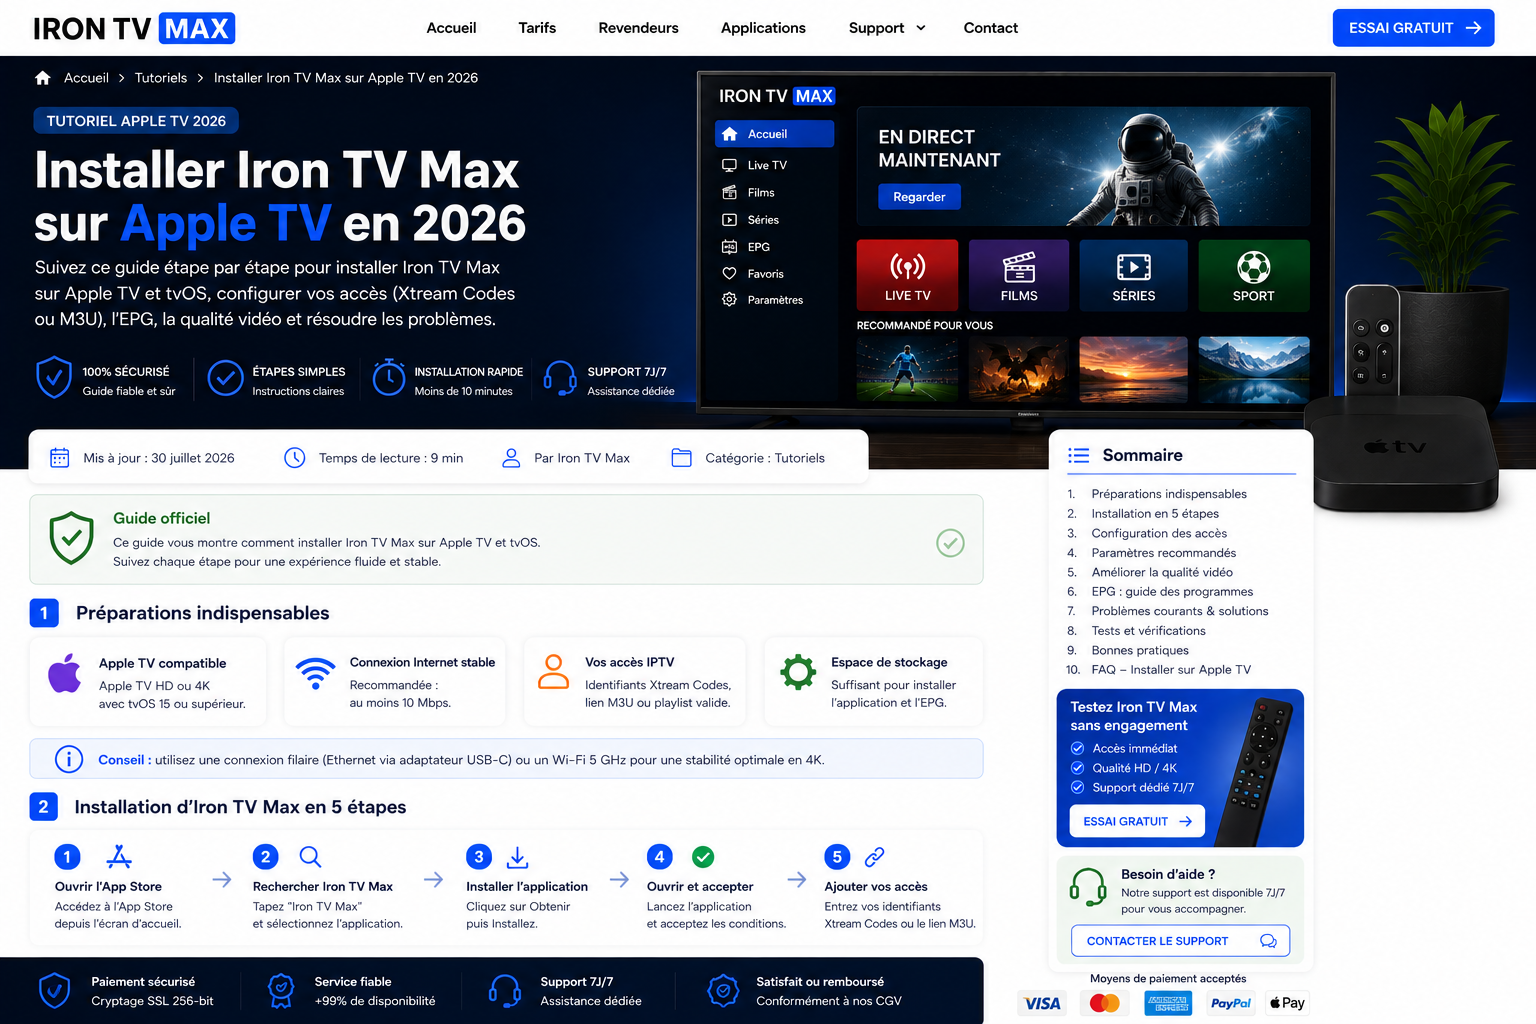The height and width of the screenshot is (1024, 1536).
Task: Click the Iron TV Max logo
Action: 134,28
